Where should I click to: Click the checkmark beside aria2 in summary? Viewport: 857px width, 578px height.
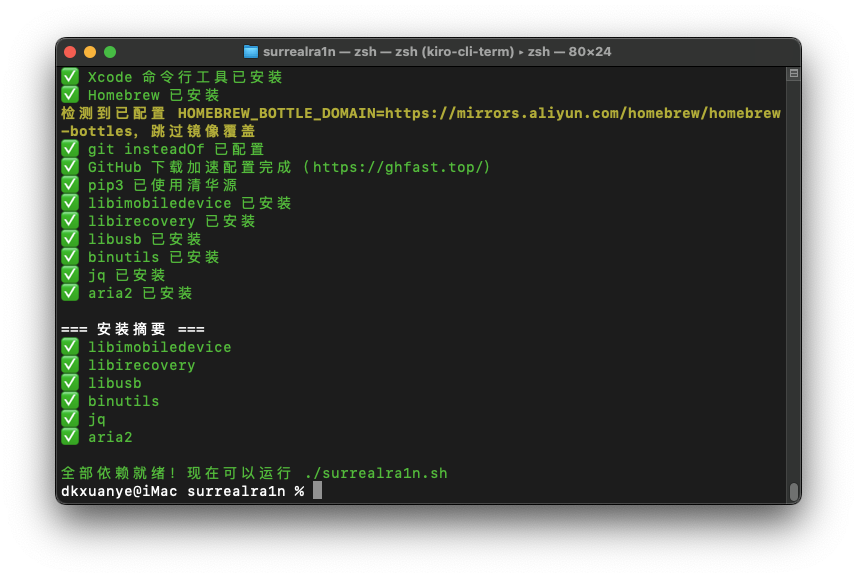click(70, 437)
